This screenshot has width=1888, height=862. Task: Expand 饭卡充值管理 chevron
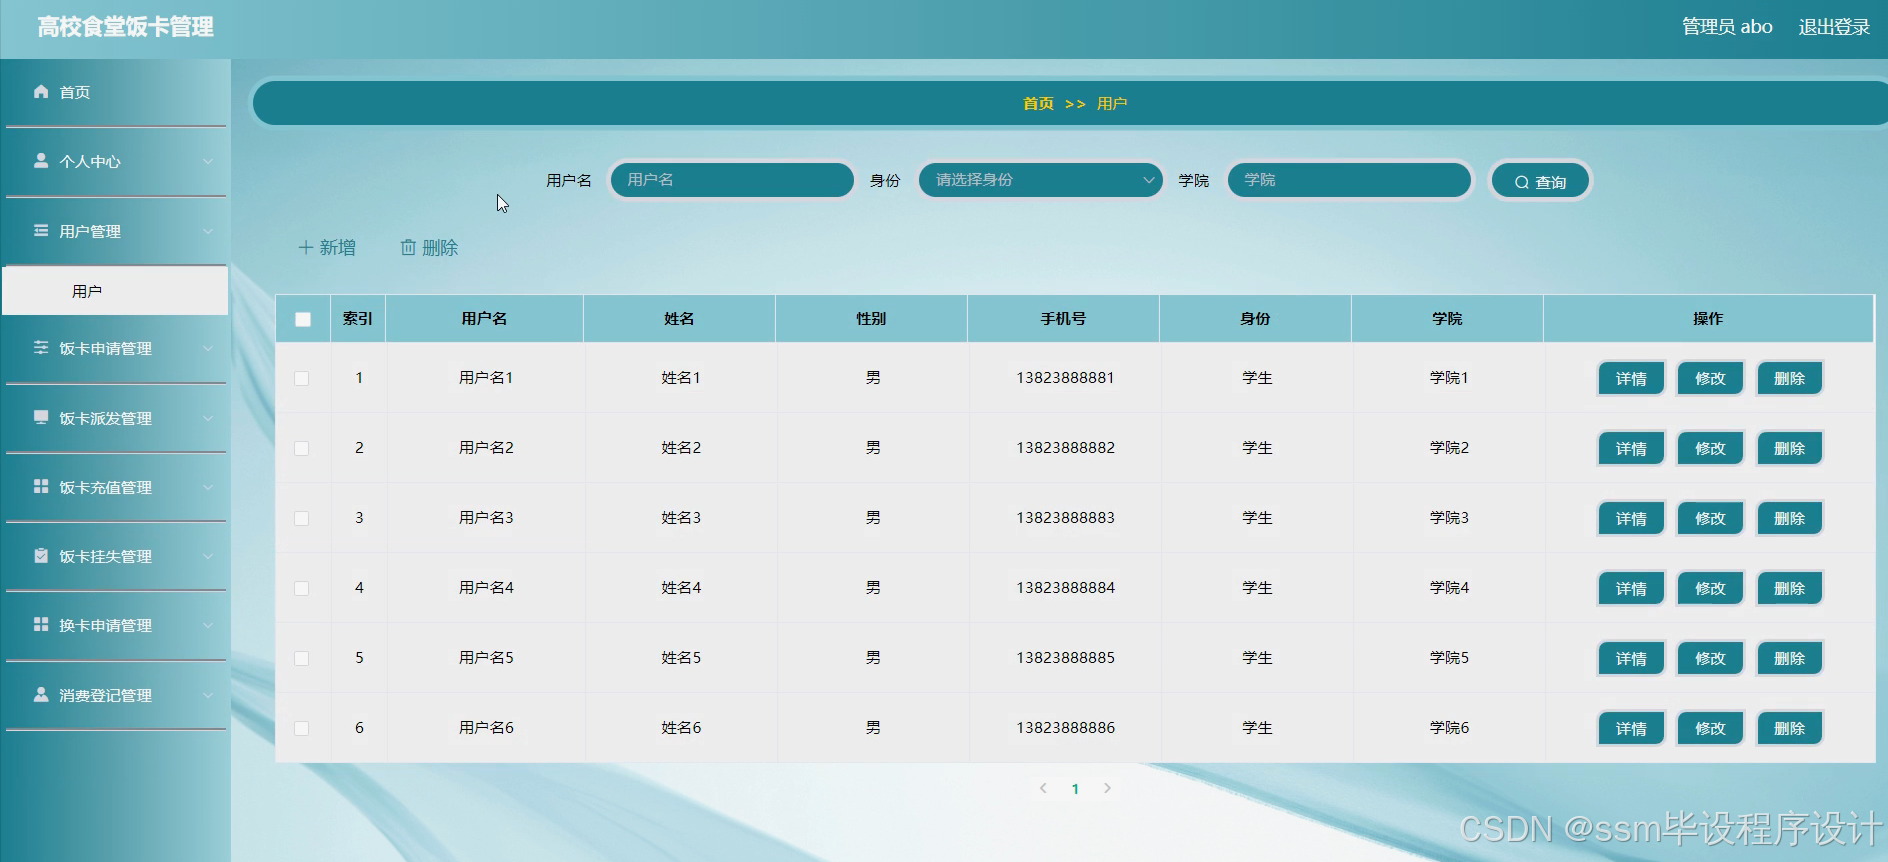point(208,488)
